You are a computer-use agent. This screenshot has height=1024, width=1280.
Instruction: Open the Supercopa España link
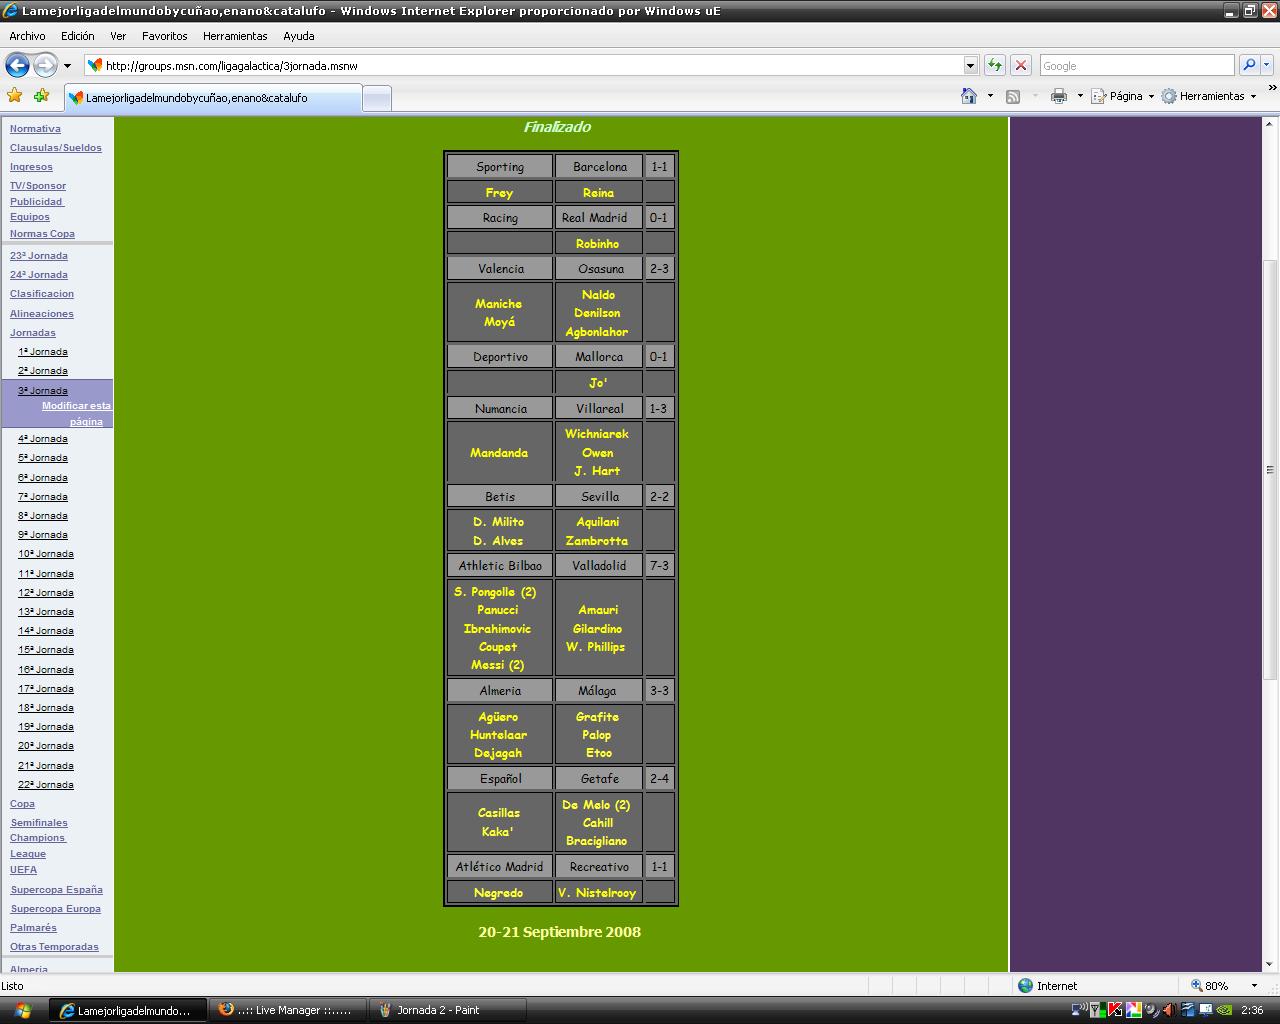pyautogui.click(x=57, y=890)
